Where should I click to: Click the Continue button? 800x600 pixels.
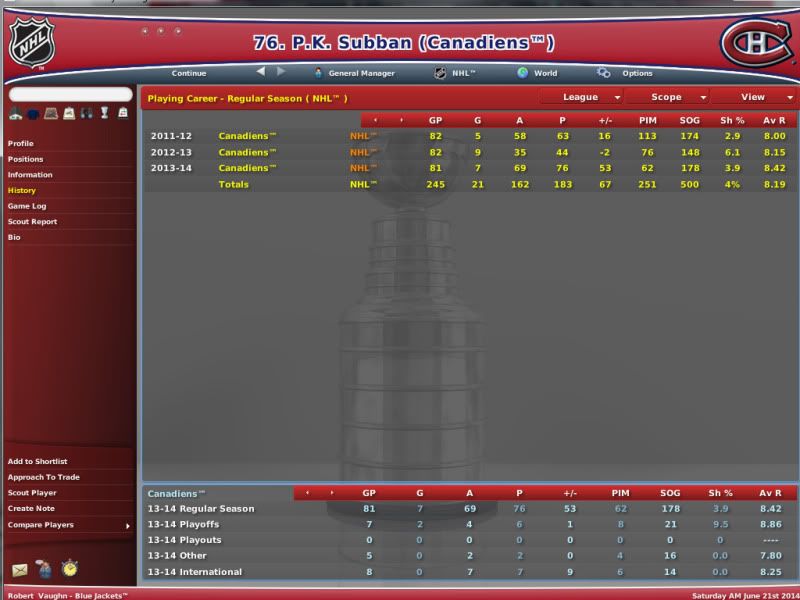pos(189,73)
